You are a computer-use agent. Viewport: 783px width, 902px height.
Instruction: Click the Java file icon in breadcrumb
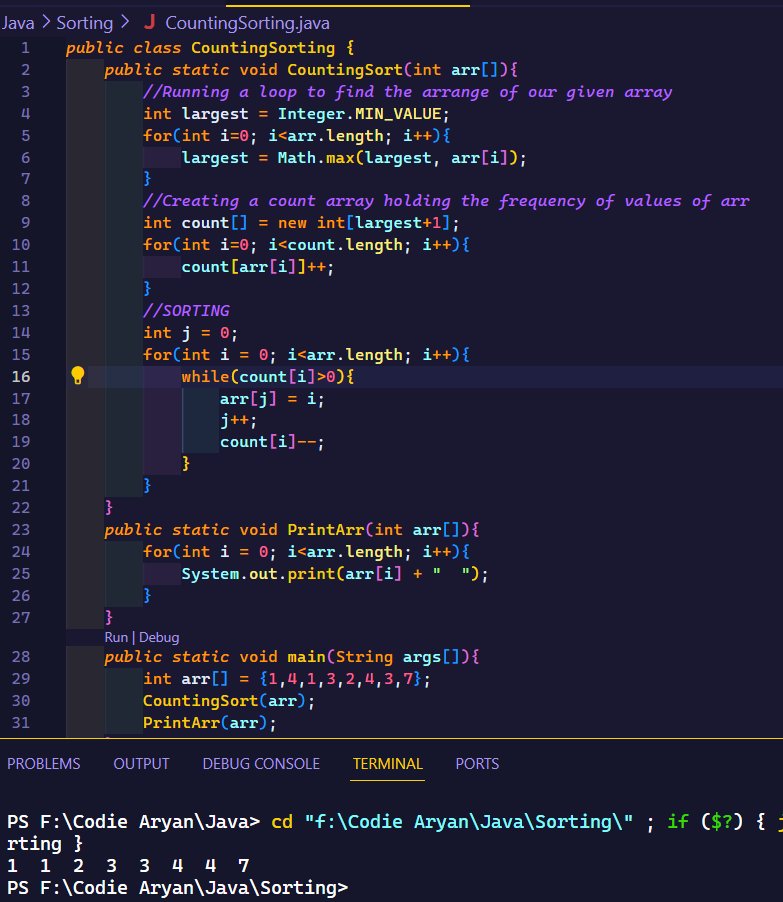(x=150, y=22)
